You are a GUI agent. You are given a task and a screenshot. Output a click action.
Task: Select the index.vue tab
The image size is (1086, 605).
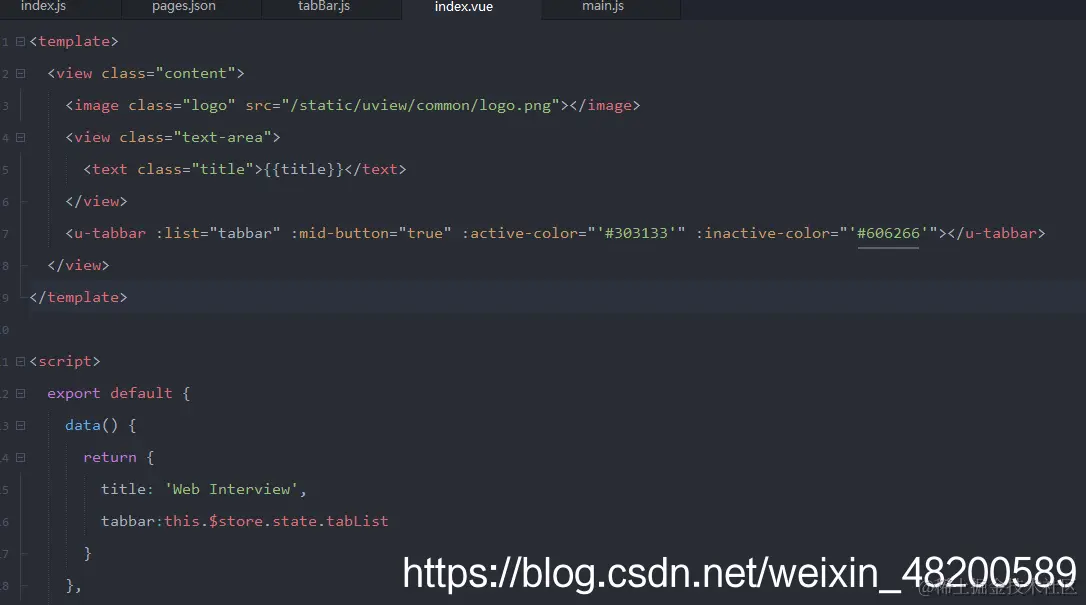(463, 7)
